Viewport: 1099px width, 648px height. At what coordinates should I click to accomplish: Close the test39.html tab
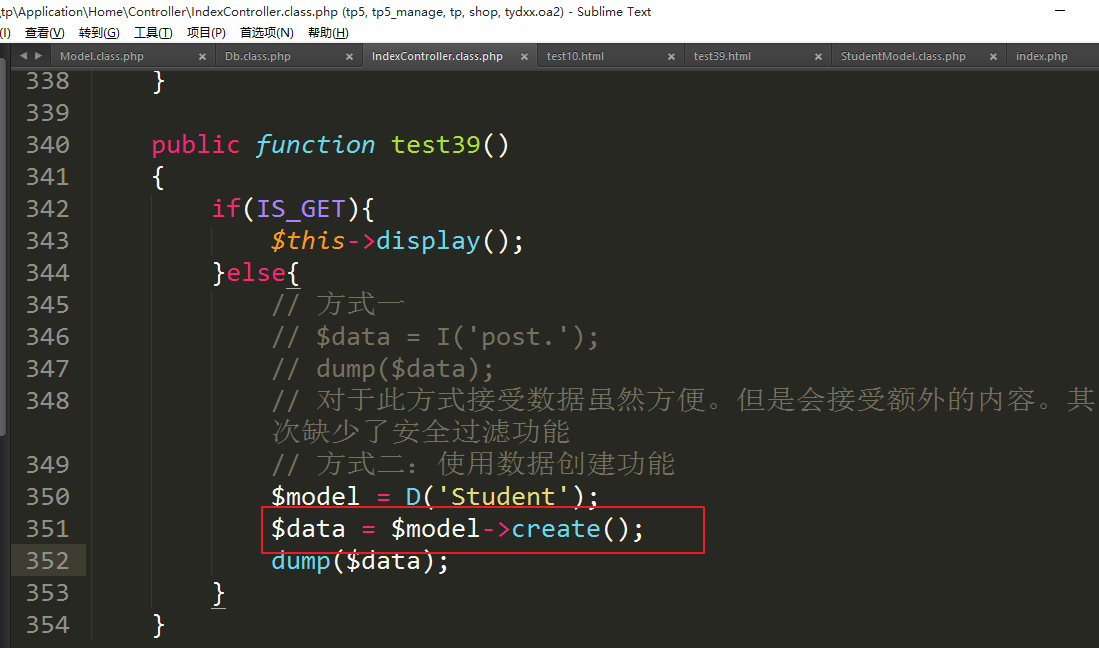[820, 57]
